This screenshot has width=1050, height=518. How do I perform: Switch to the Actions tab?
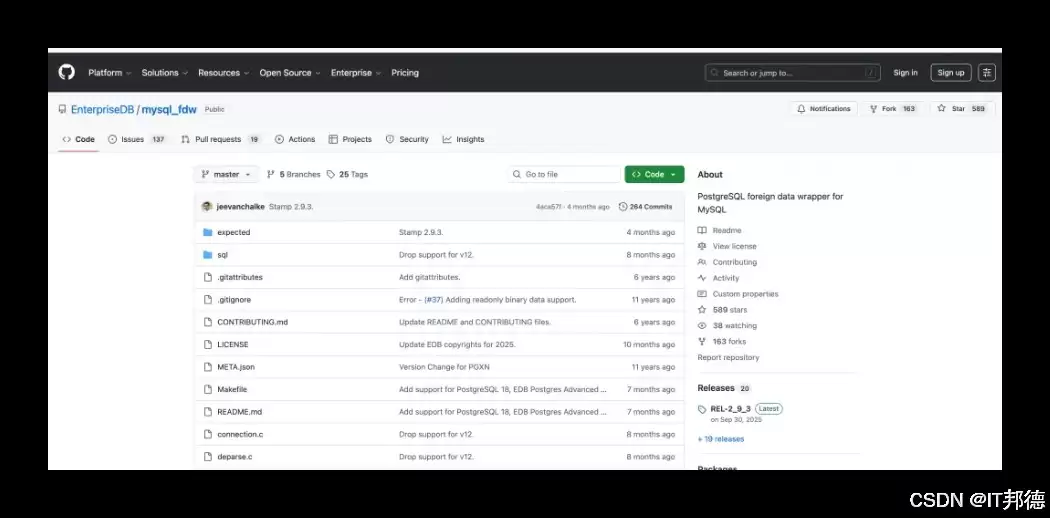295,139
